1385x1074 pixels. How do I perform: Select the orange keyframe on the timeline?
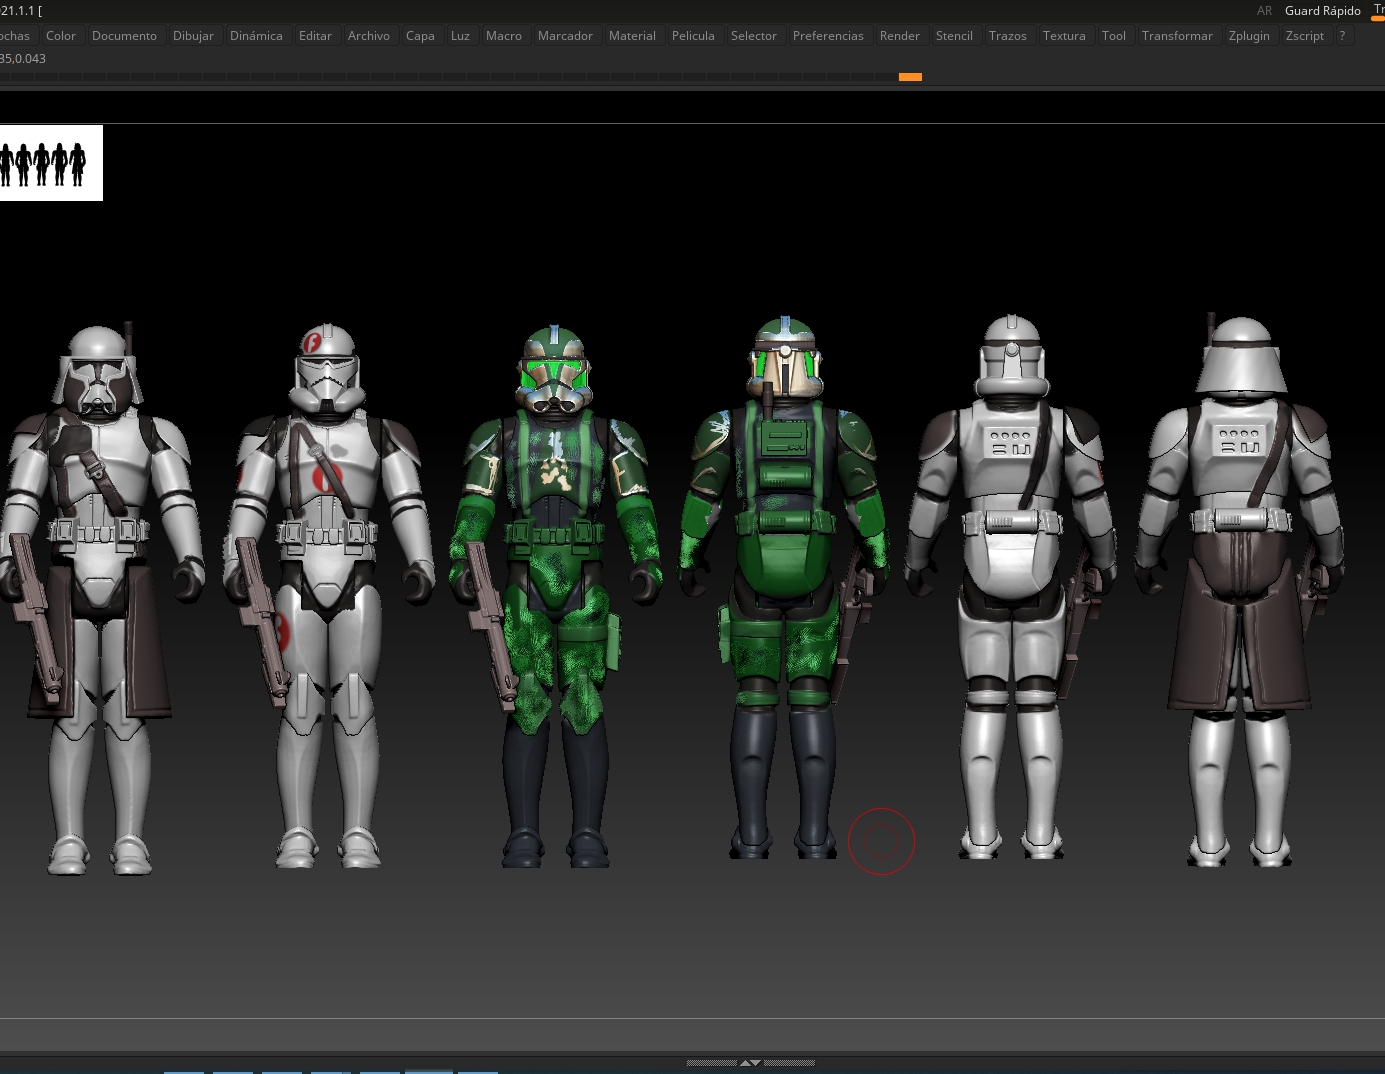(910, 76)
